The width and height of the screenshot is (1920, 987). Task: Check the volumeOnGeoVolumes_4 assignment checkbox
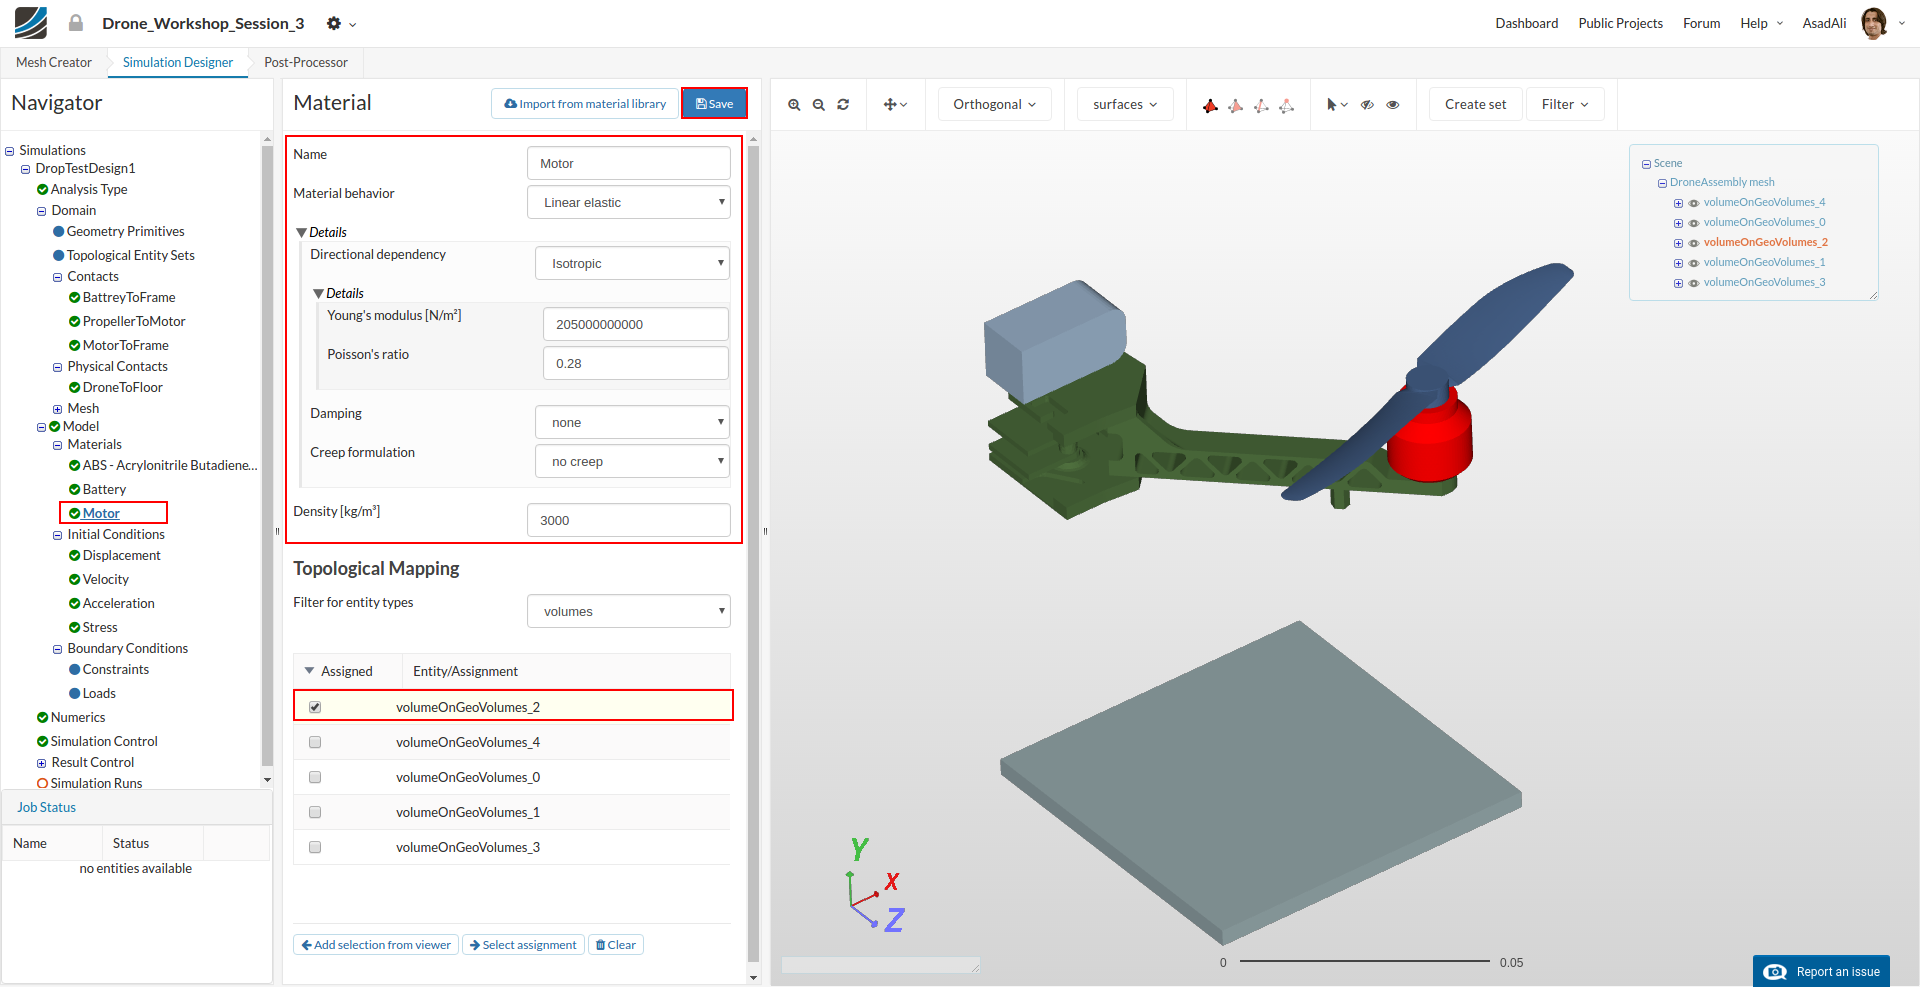pos(315,742)
